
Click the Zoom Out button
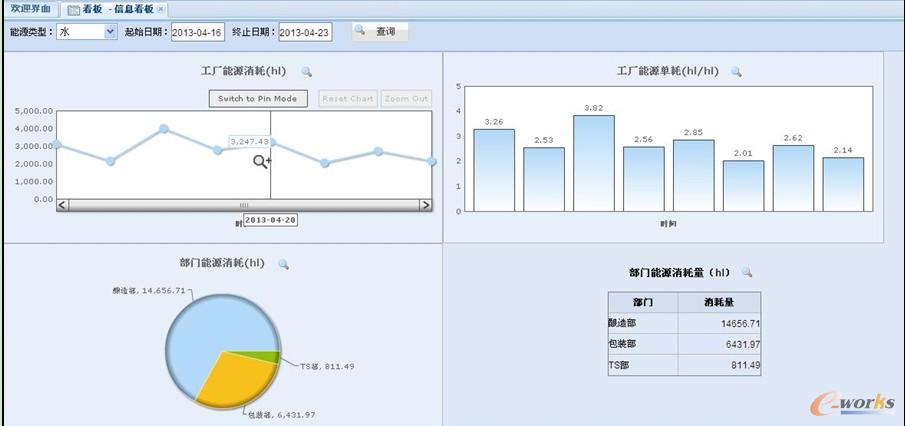click(x=406, y=99)
